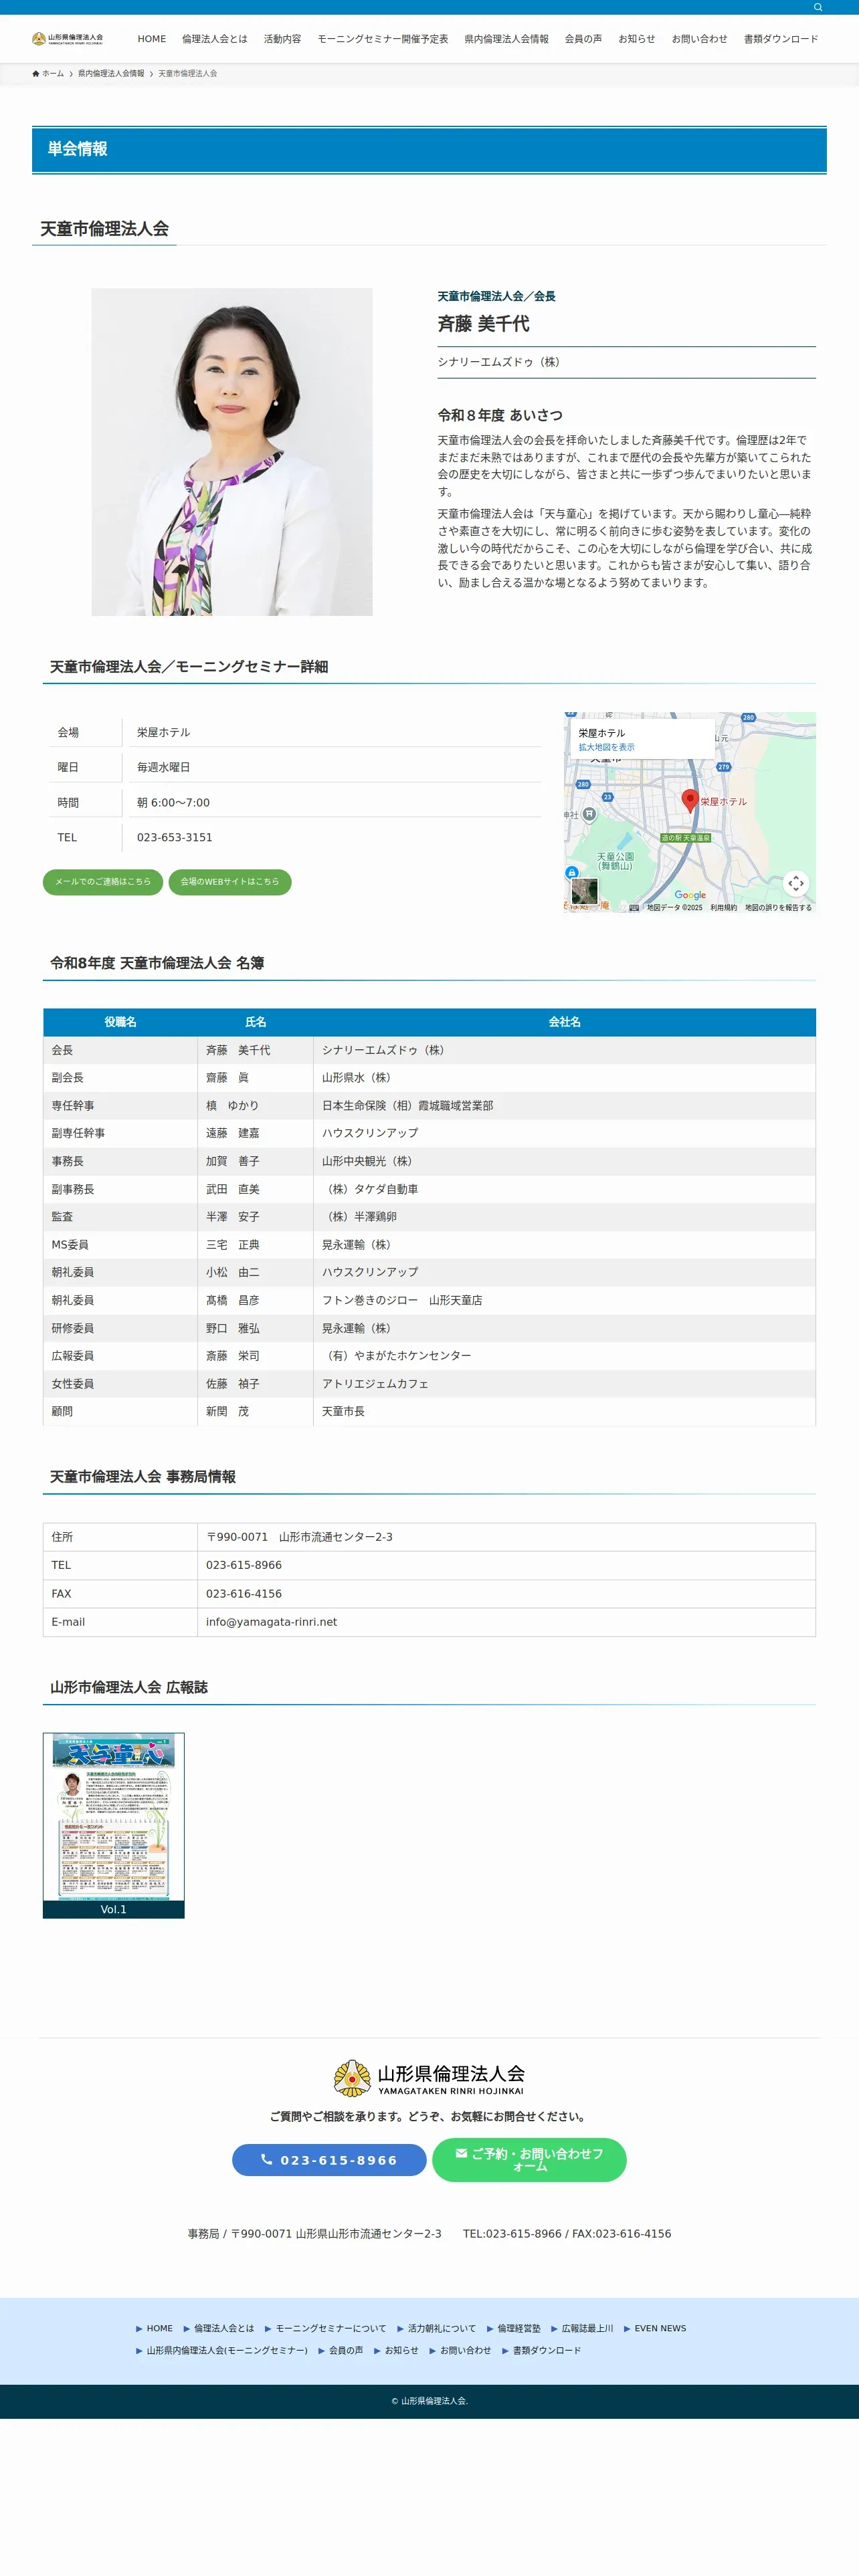
Task: Click footer 書類ダウンロード link
Action: pyautogui.click(x=547, y=2350)
